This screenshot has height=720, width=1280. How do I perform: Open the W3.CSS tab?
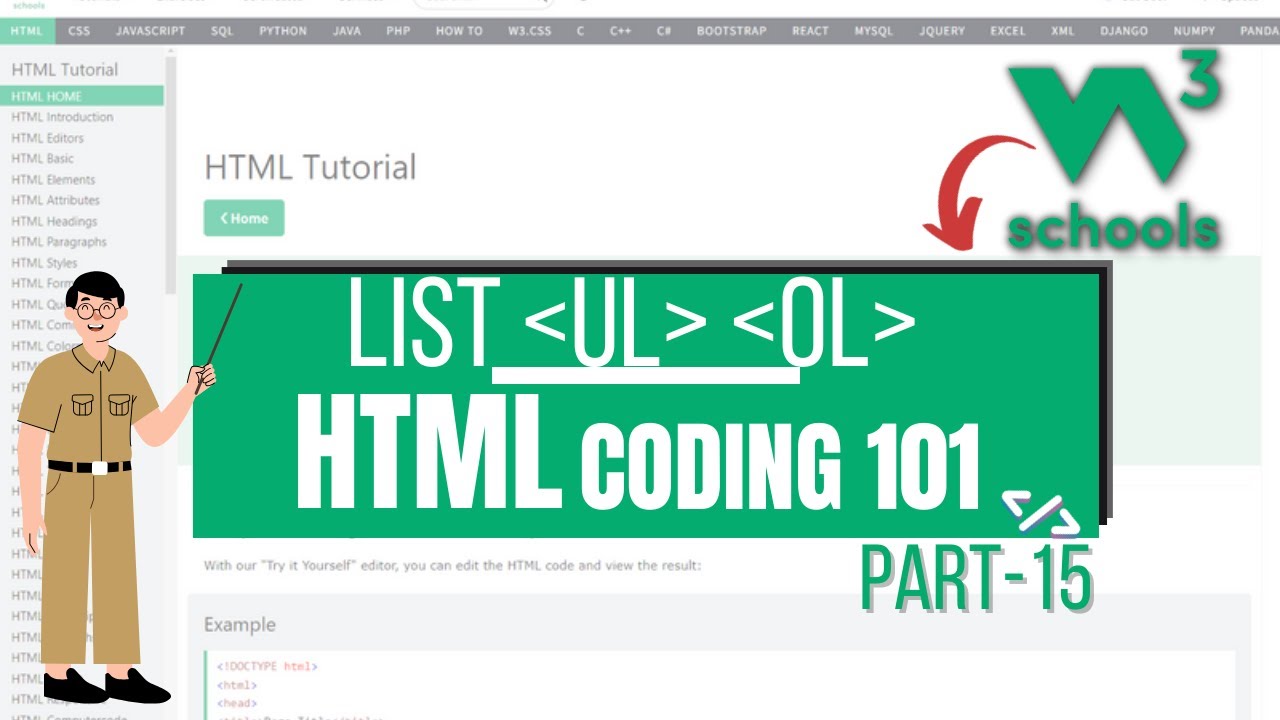pos(529,31)
